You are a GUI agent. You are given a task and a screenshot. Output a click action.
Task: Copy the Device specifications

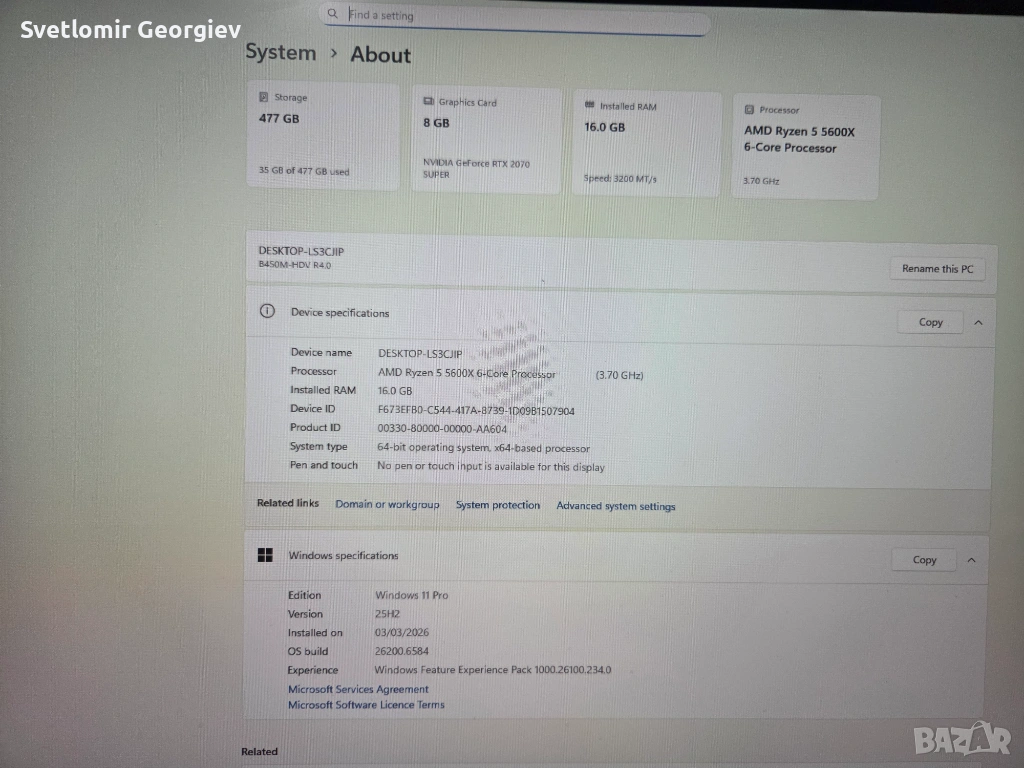931,322
